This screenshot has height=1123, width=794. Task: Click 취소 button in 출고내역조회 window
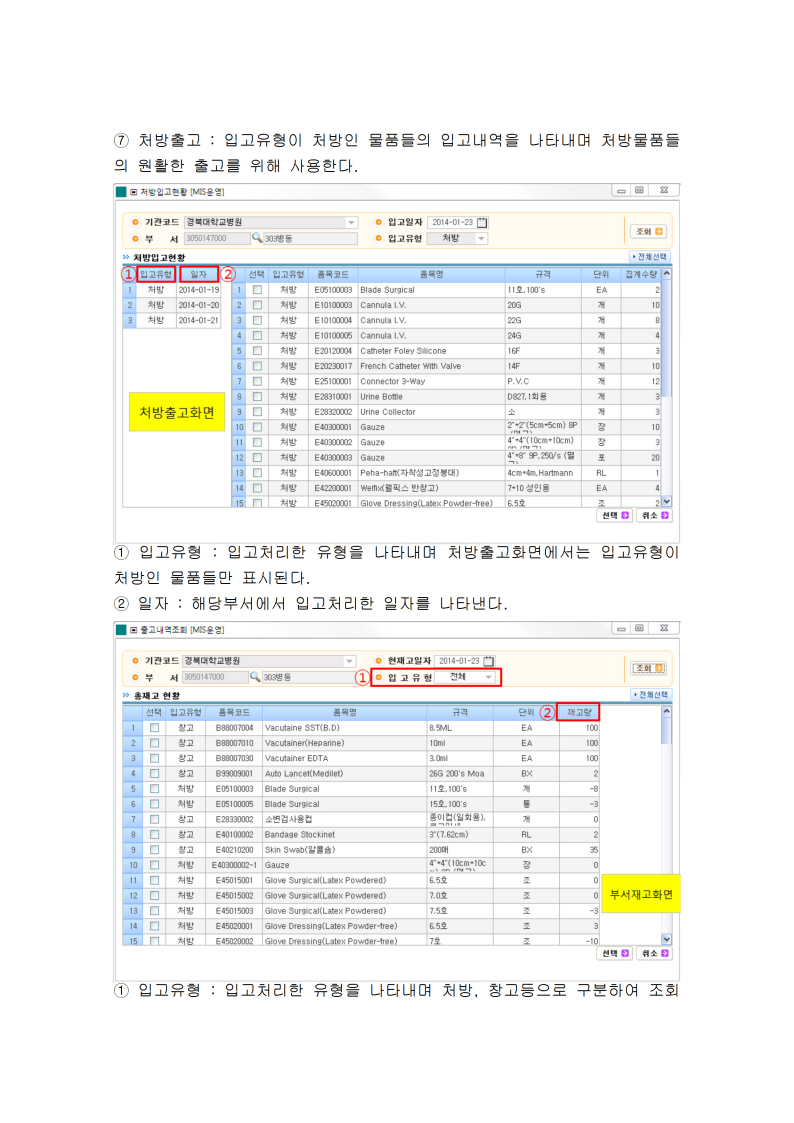[653, 954]
